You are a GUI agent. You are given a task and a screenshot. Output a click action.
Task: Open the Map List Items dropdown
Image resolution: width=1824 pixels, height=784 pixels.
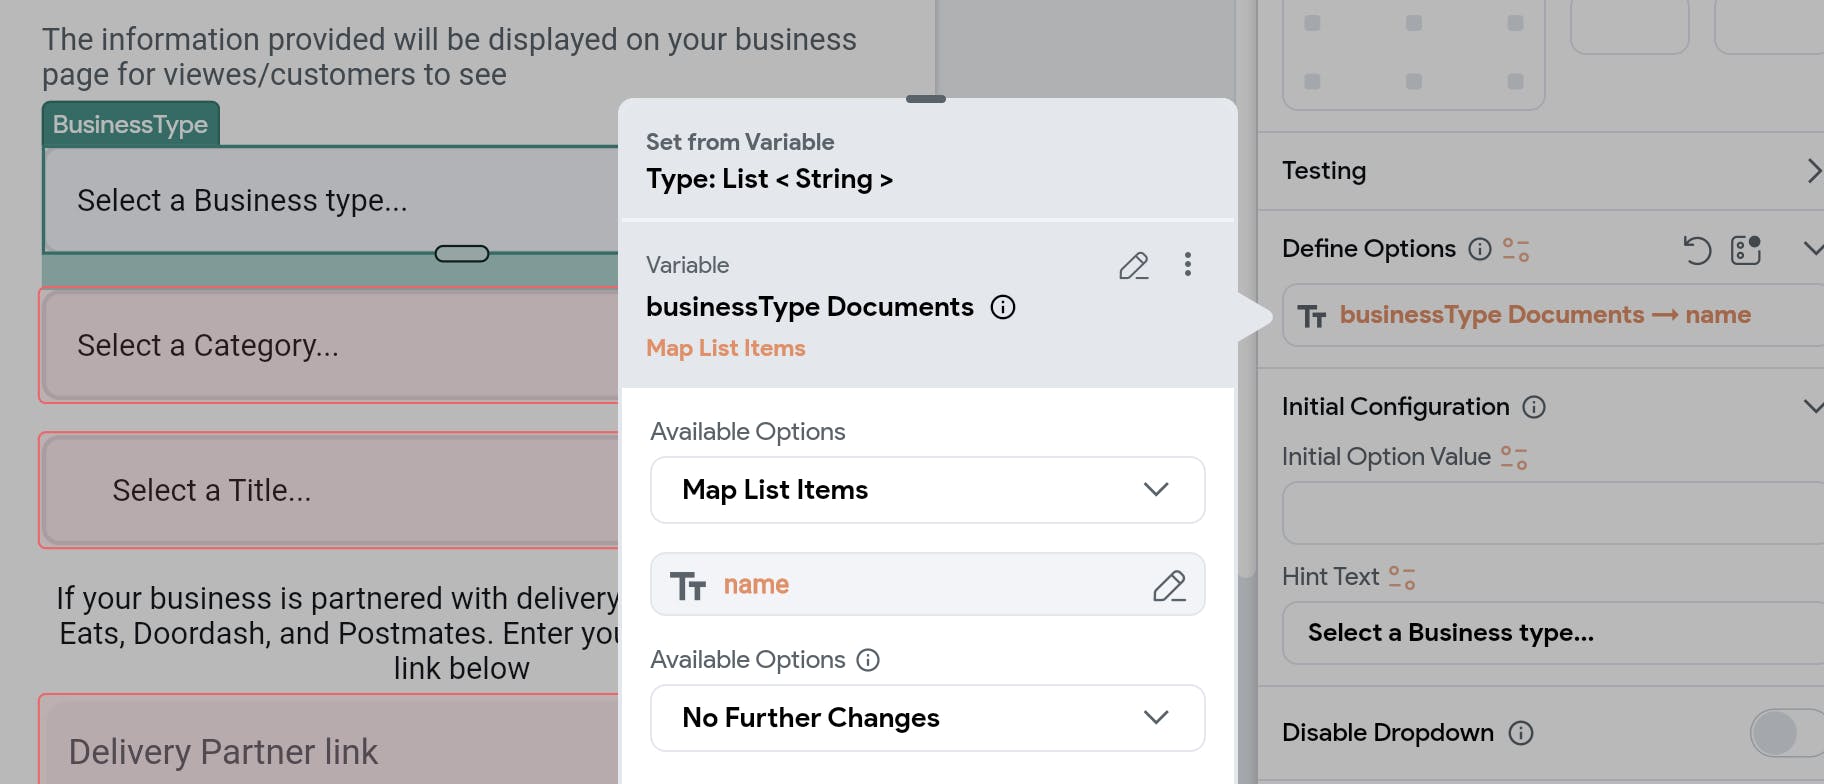tap(927, 490)
